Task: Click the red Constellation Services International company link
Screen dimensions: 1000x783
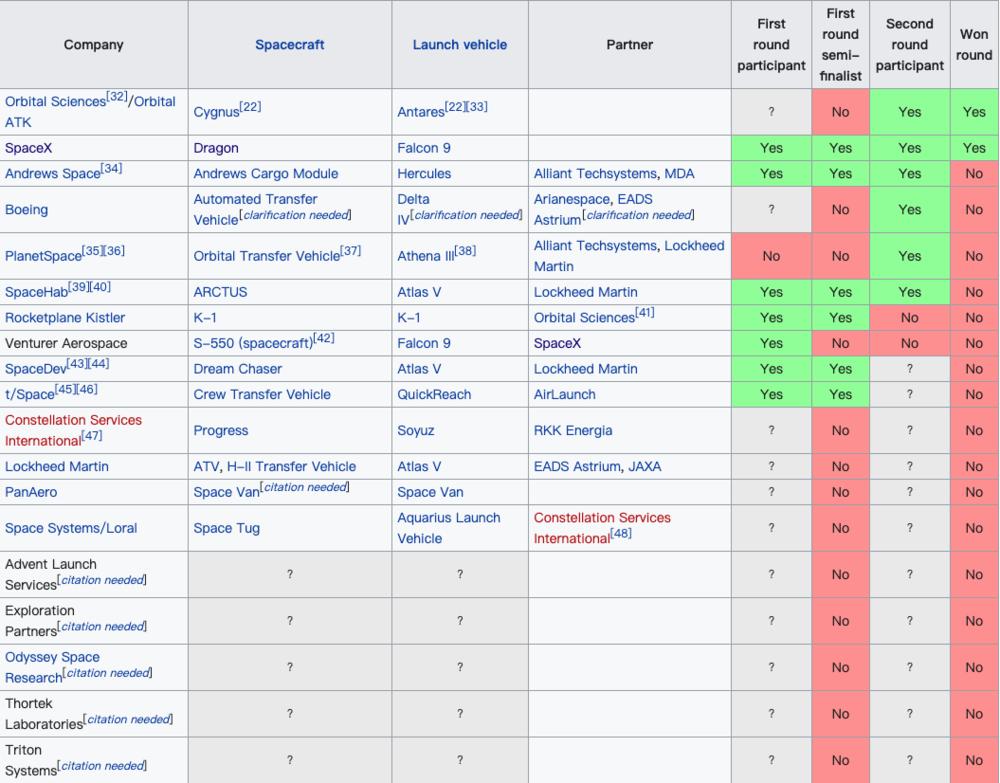Action: pos(73,420)
